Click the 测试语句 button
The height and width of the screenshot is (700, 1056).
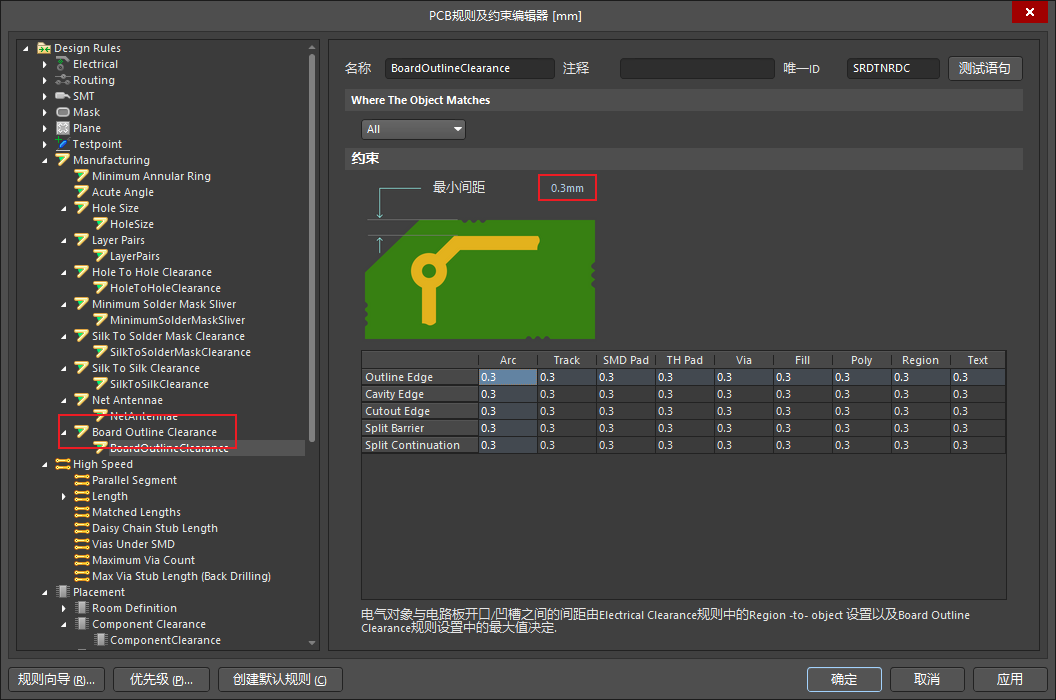pos(985,68)
